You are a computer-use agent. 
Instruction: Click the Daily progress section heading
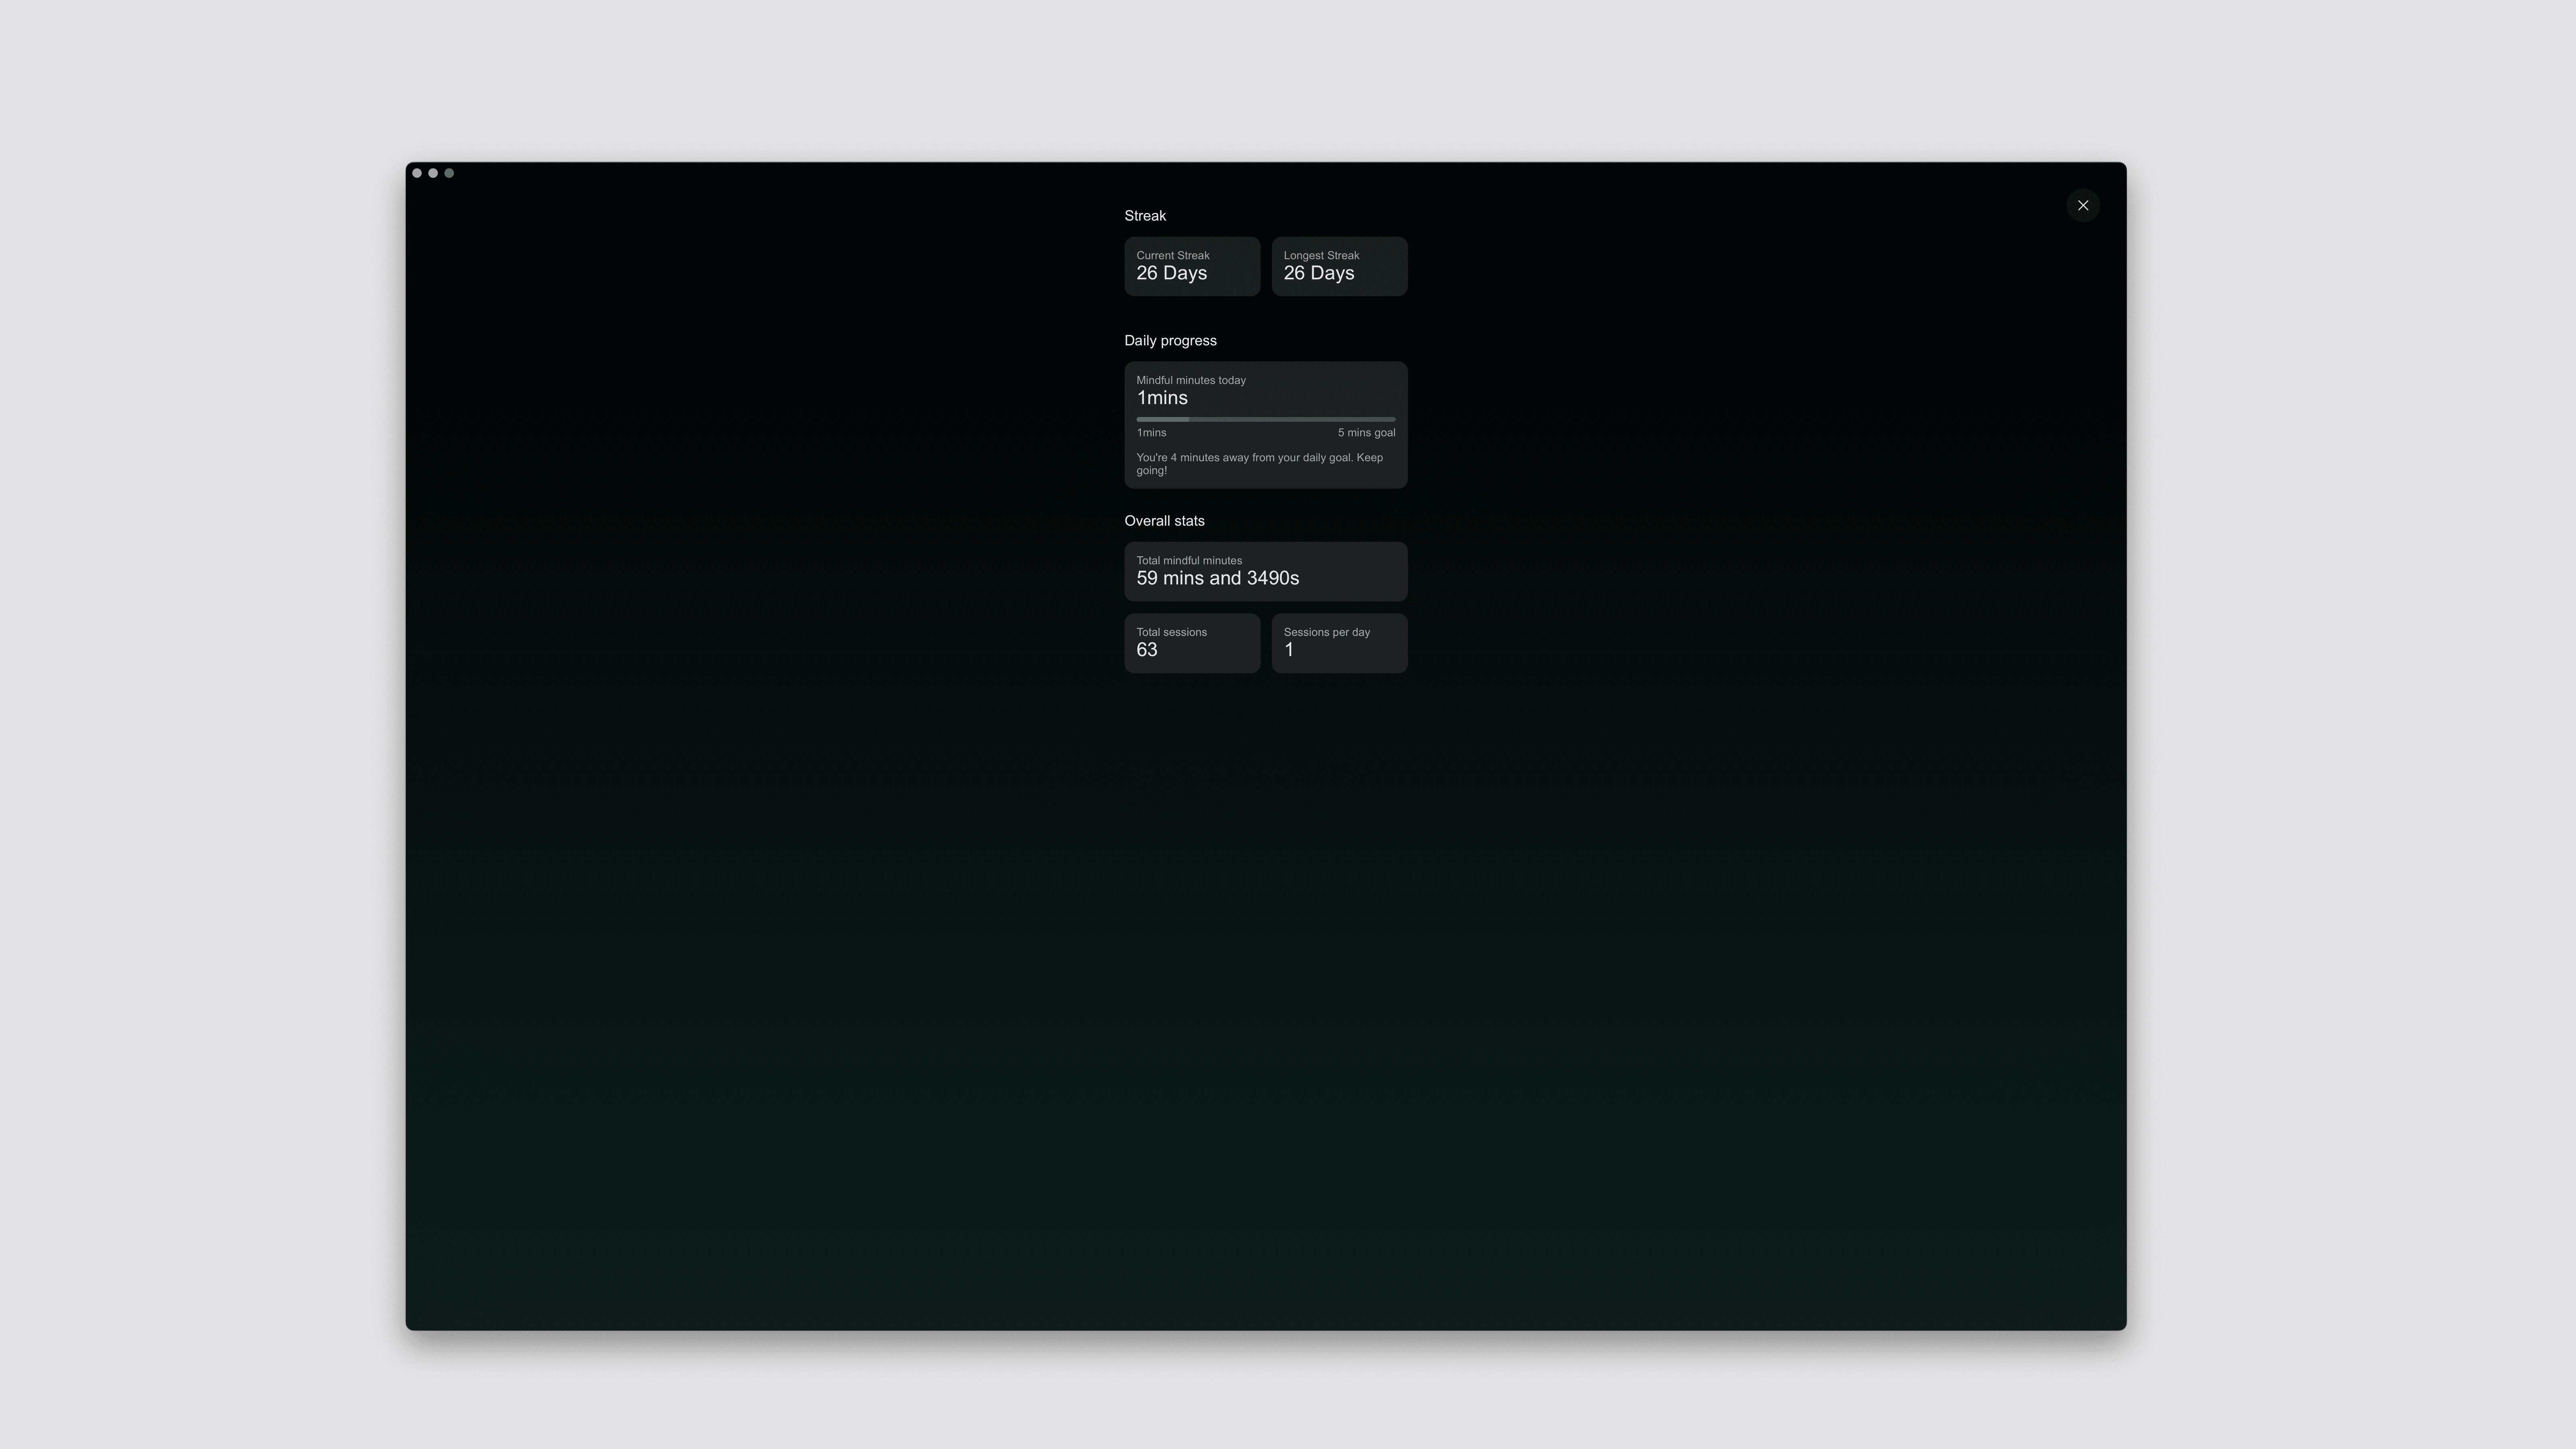[1170, 341]
